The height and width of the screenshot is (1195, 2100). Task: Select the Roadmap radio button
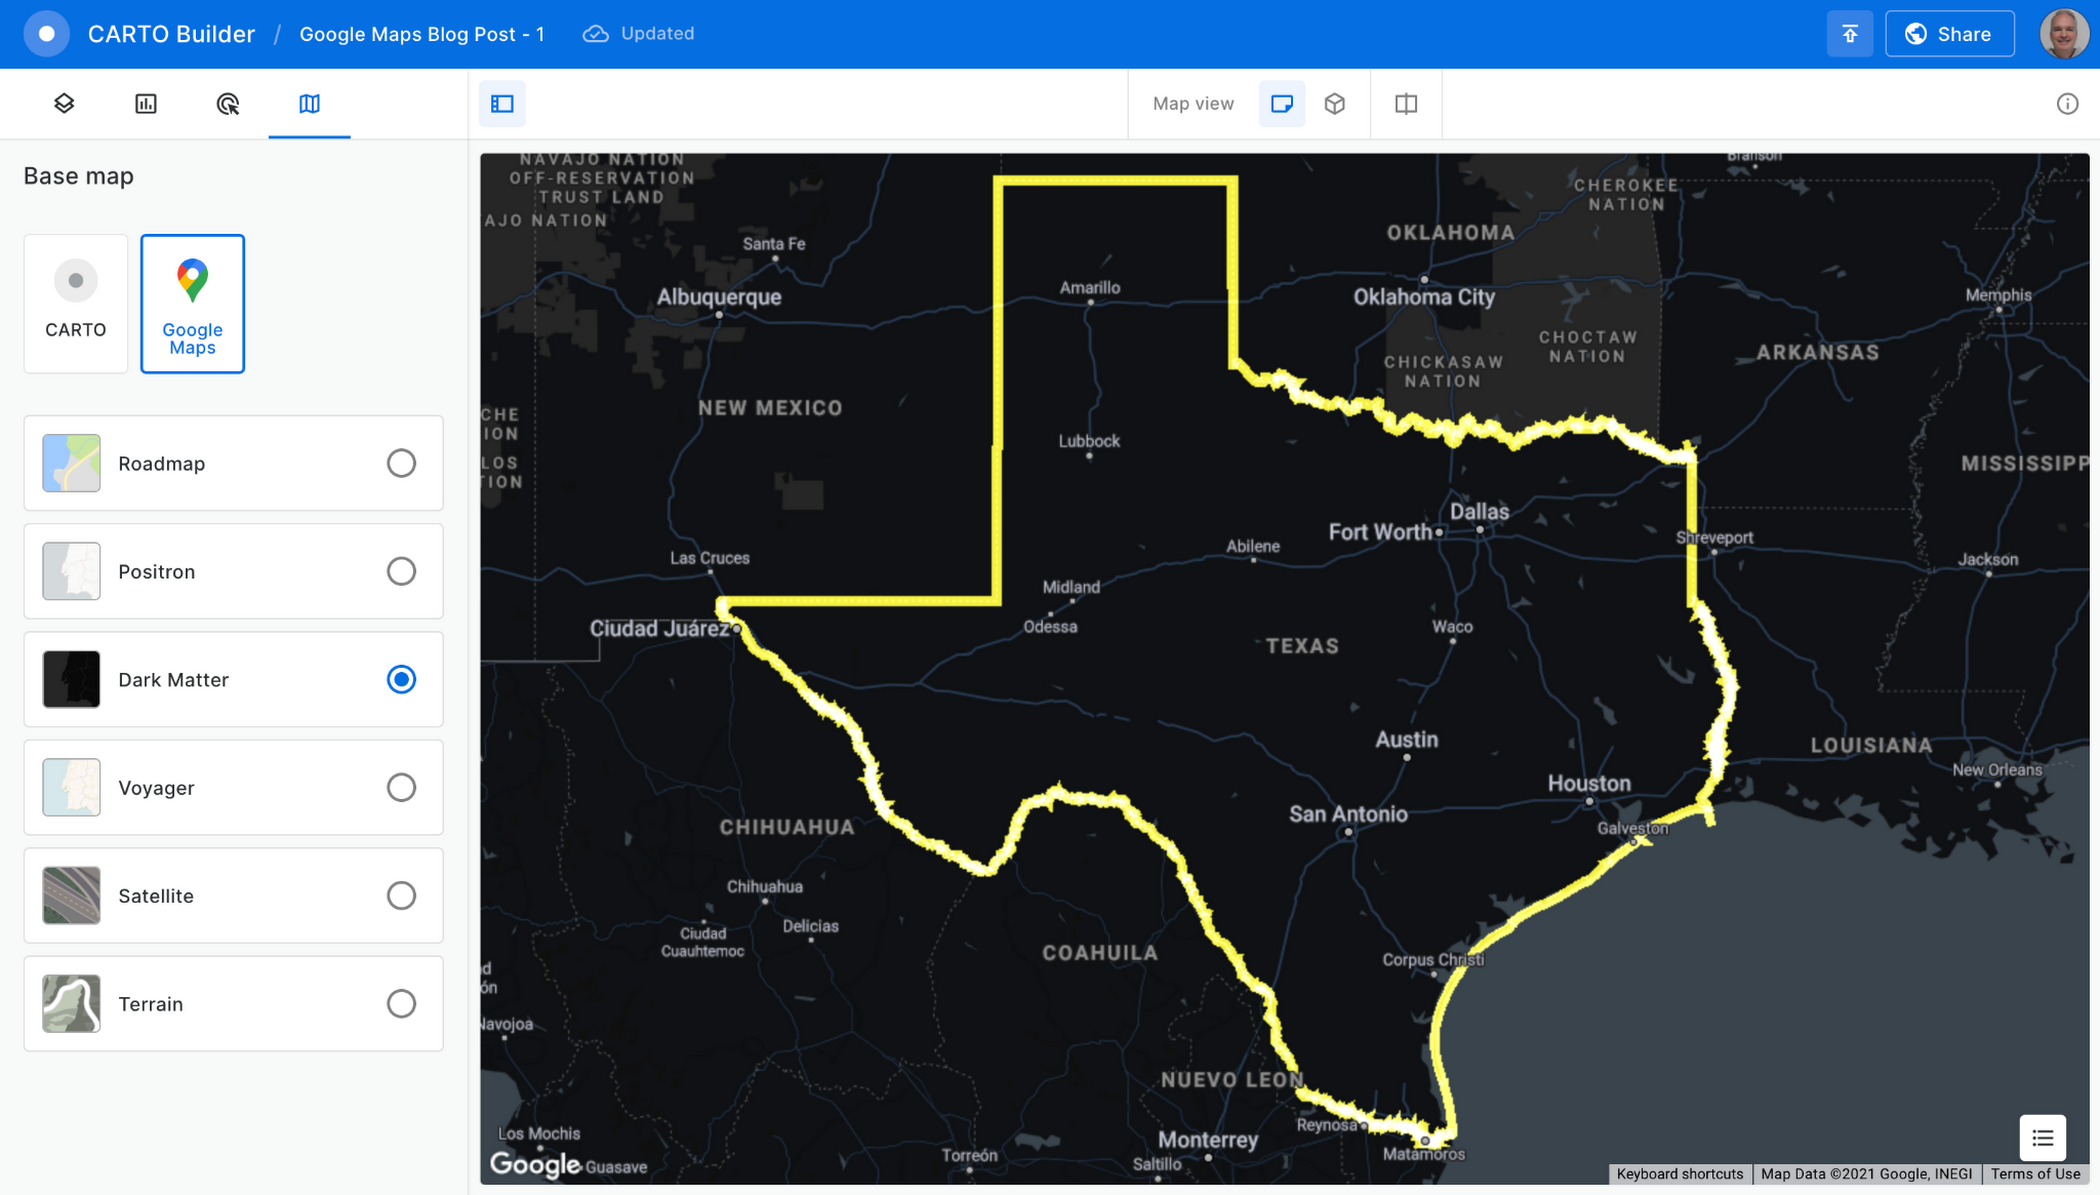click(x=401, y=463)
